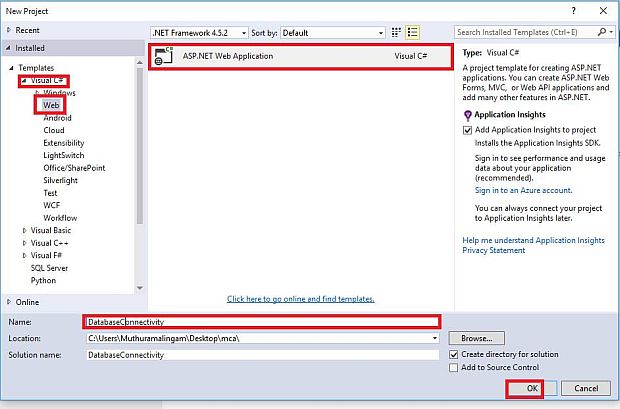This screenshot has width=620, height=409.
Task: Open the .NET Framework 4.5.2 dropdown
Action: 199,33
